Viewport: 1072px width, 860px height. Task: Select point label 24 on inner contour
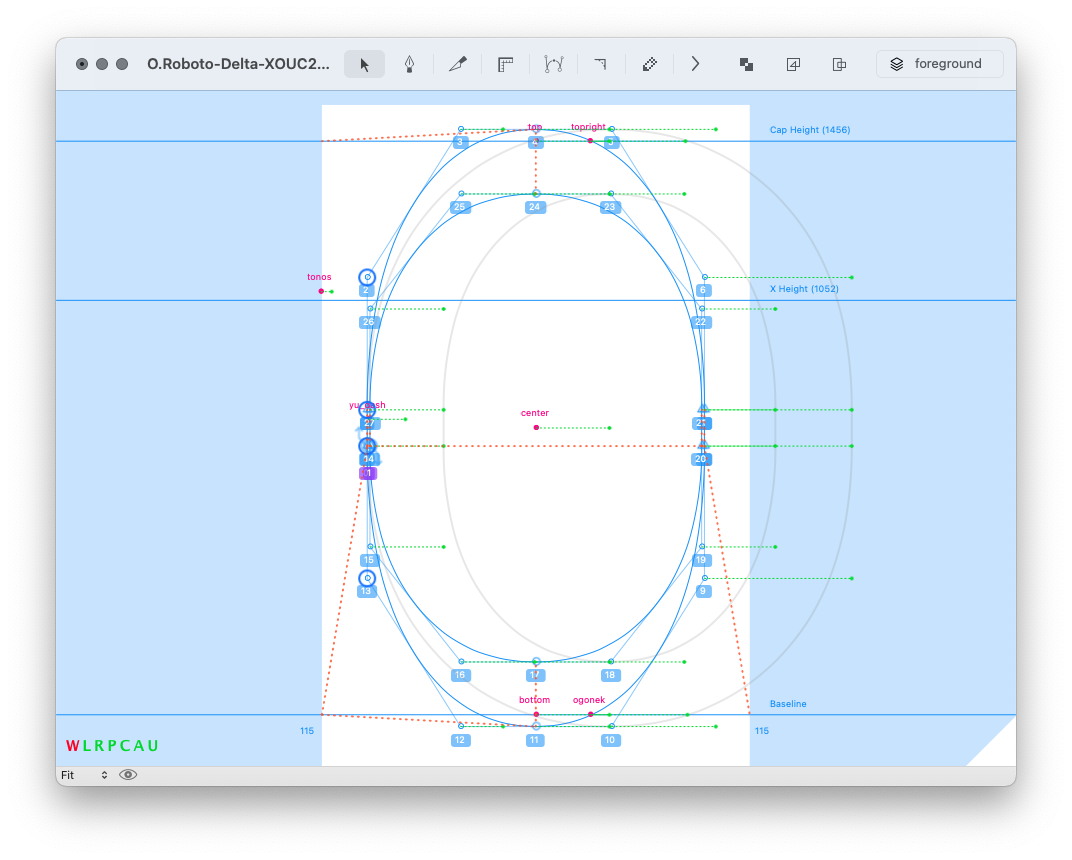(x=534, y=207)
